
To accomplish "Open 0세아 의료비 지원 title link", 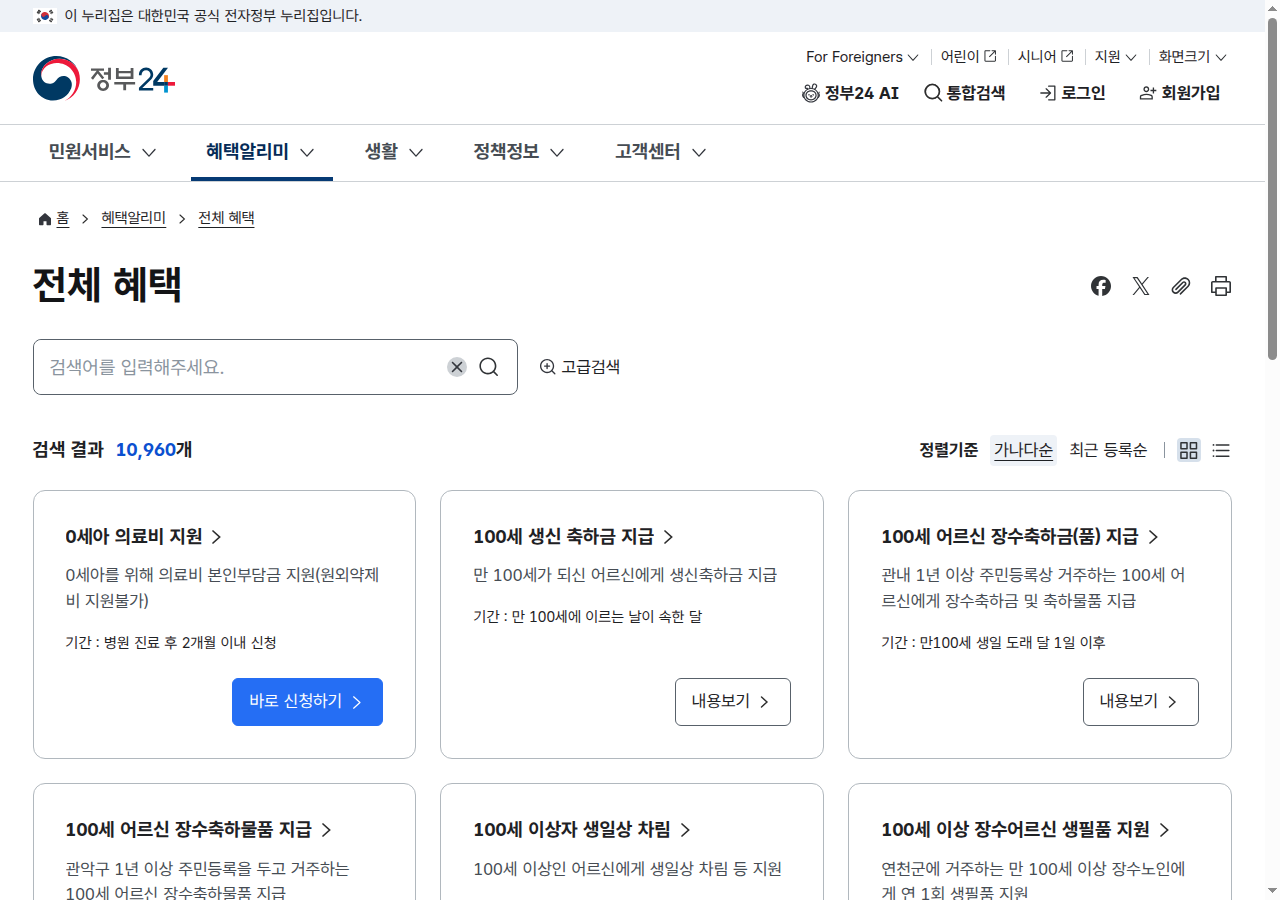I will coord(144,537).
